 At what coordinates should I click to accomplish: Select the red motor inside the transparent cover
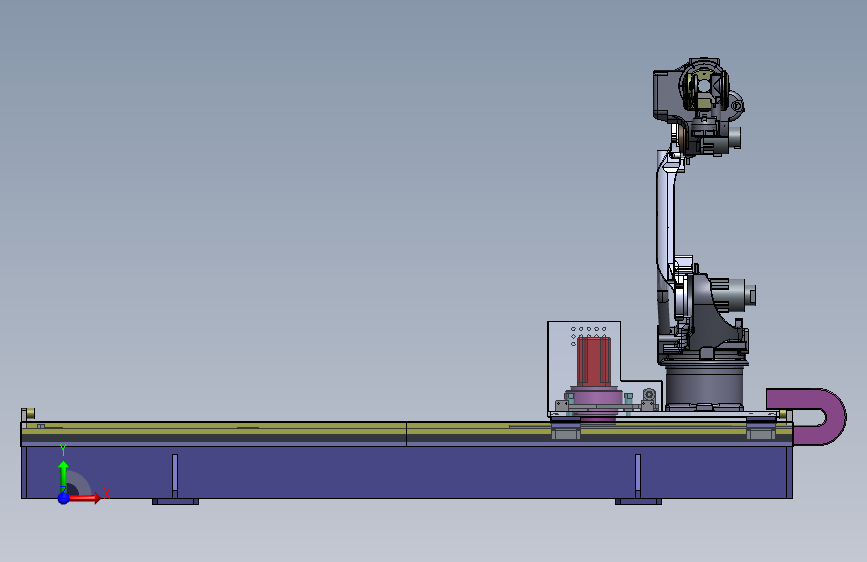tap(594, 362)
